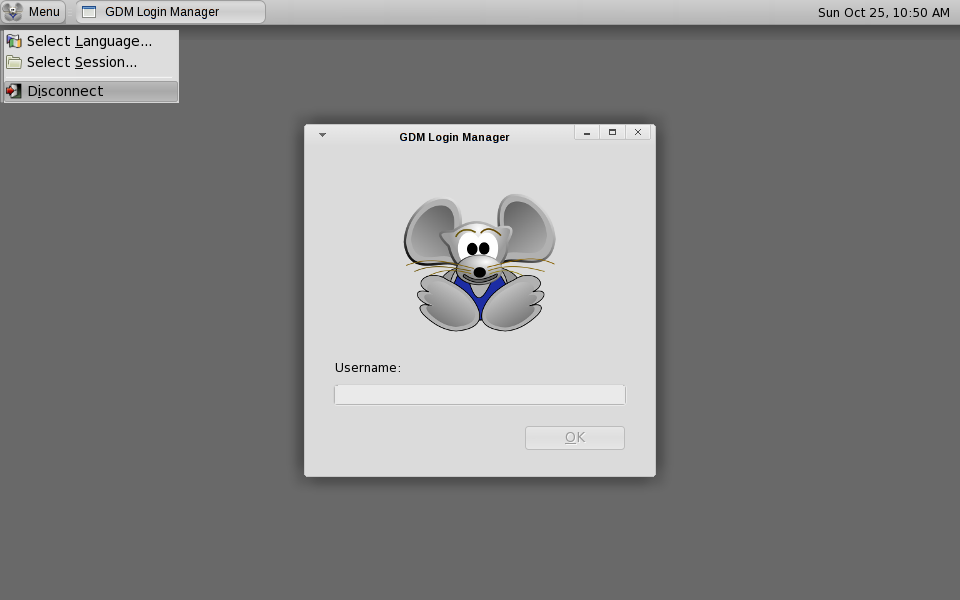
Task: Focus the Username input field
Action: click(x=480, y=395)
